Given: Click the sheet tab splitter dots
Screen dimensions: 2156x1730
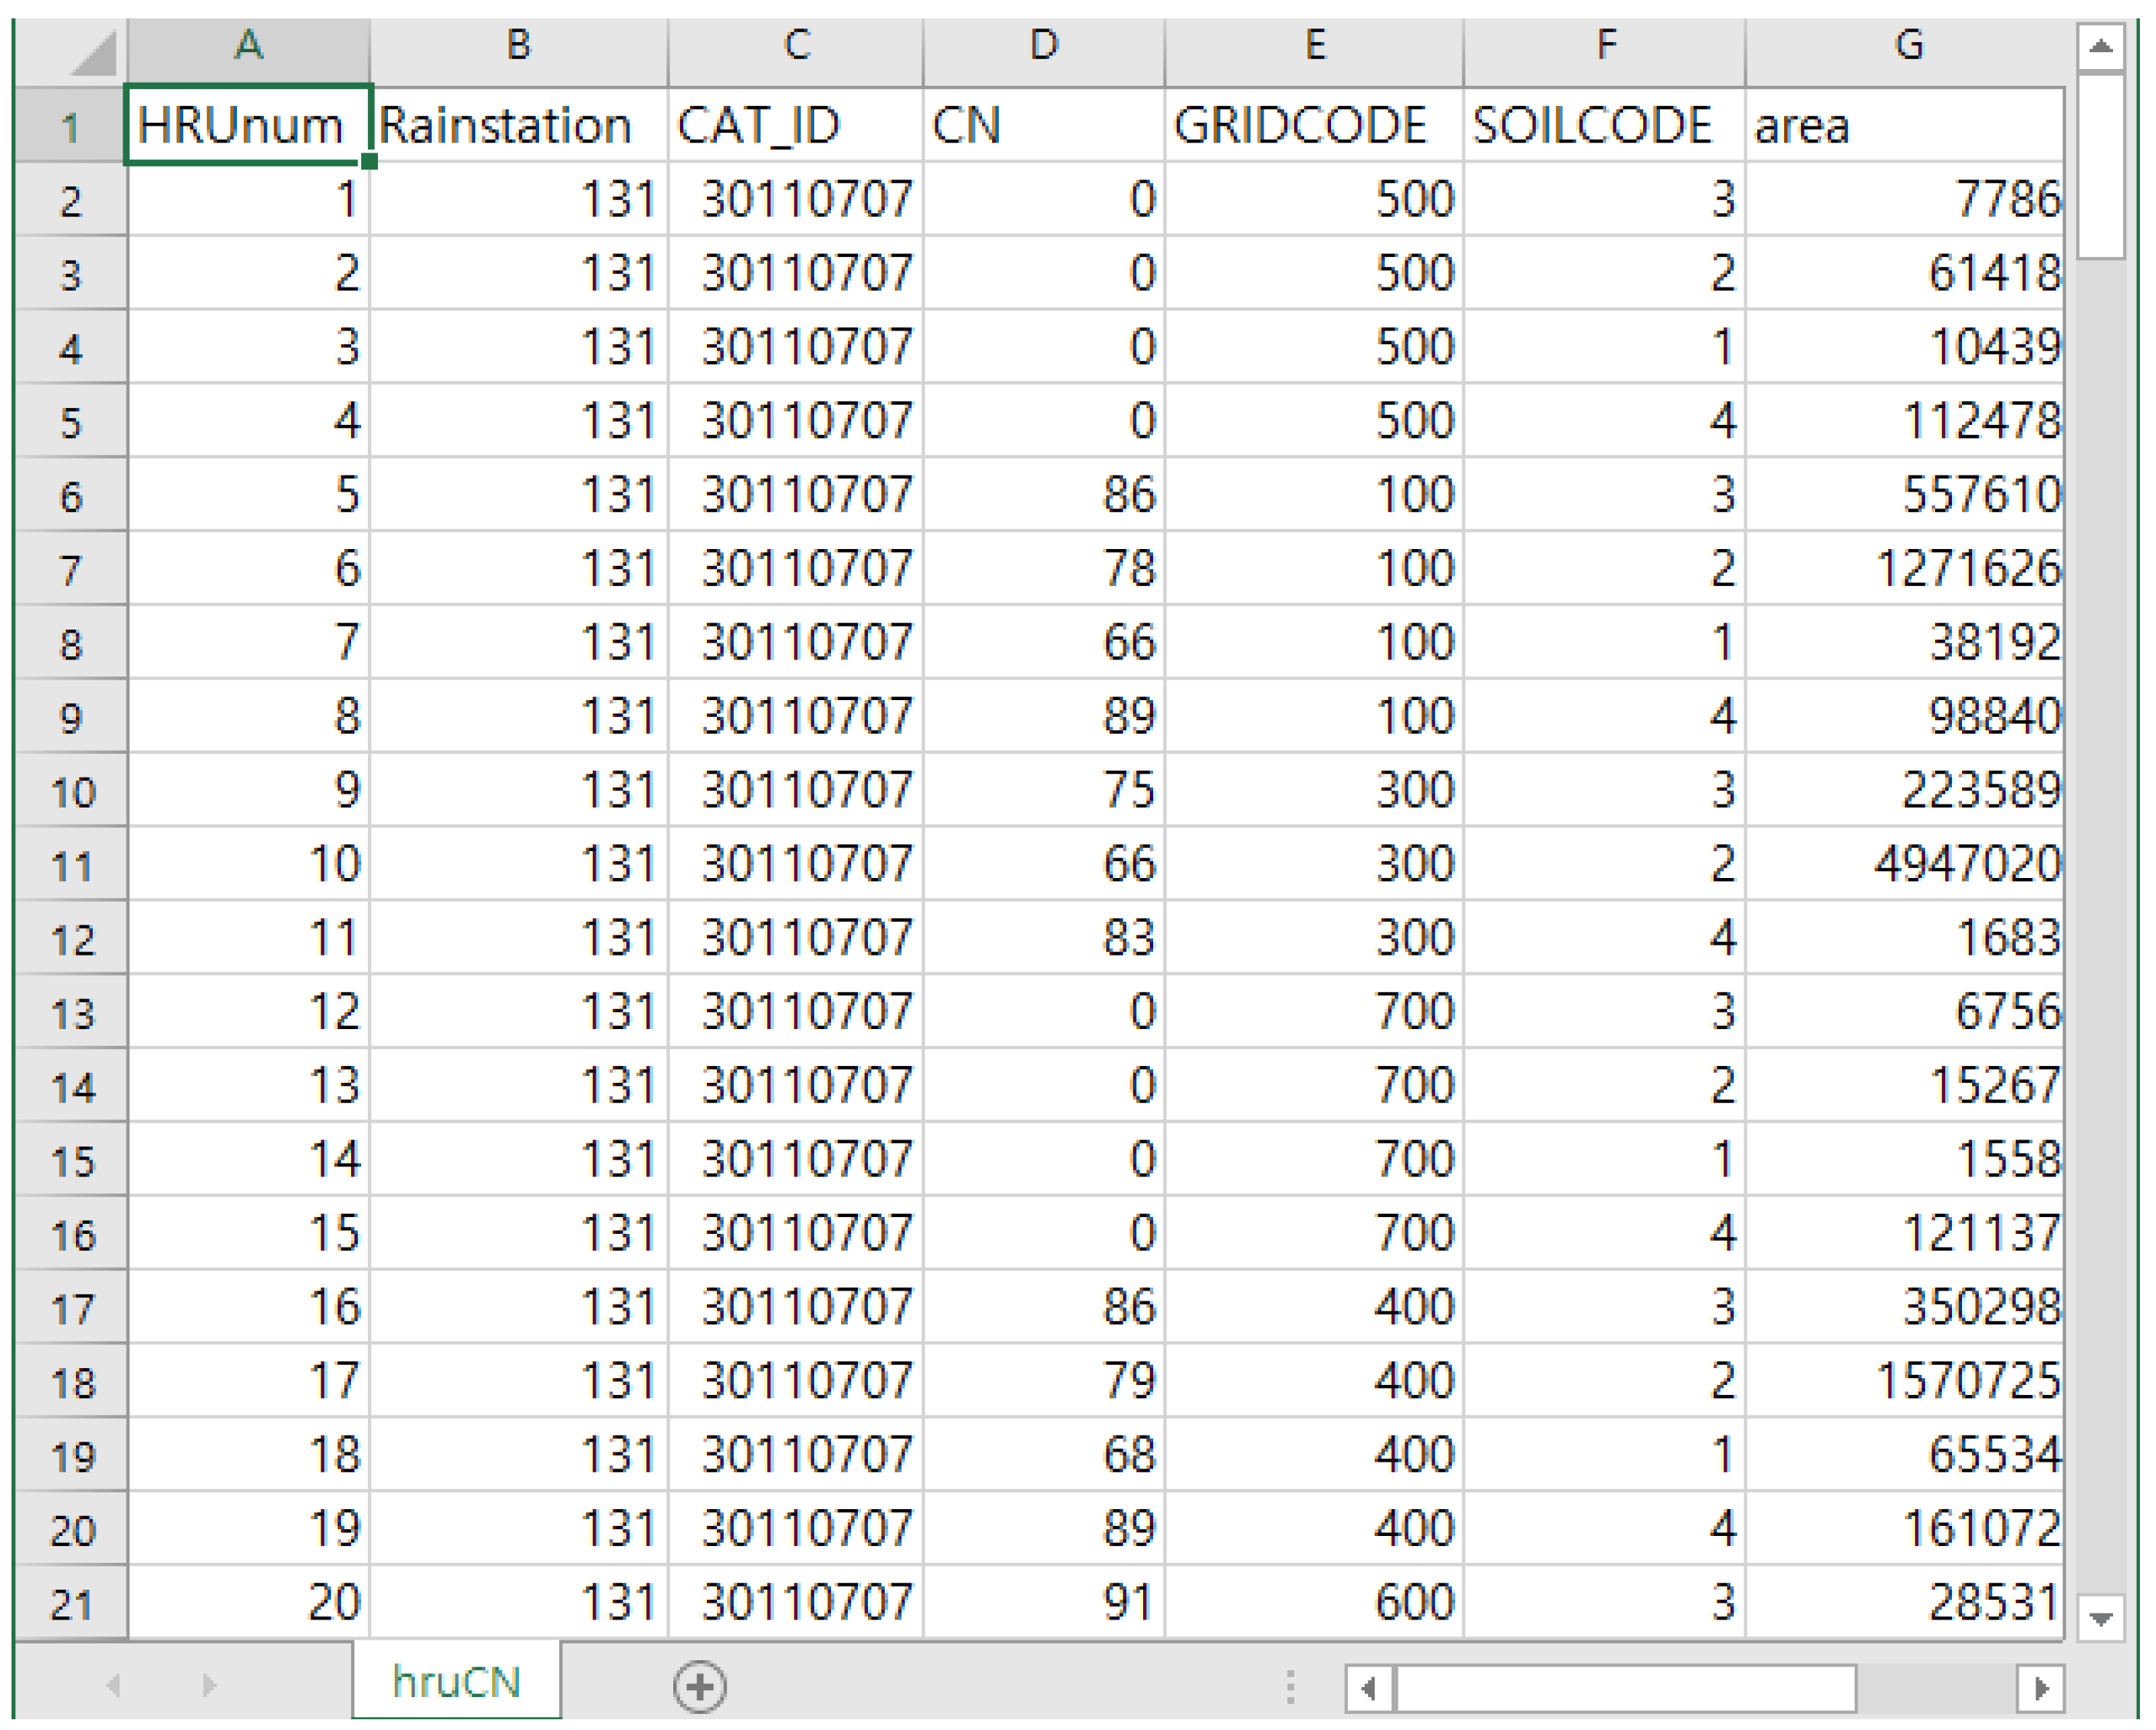Looking at the screenshot, I should point(1290,1686).
